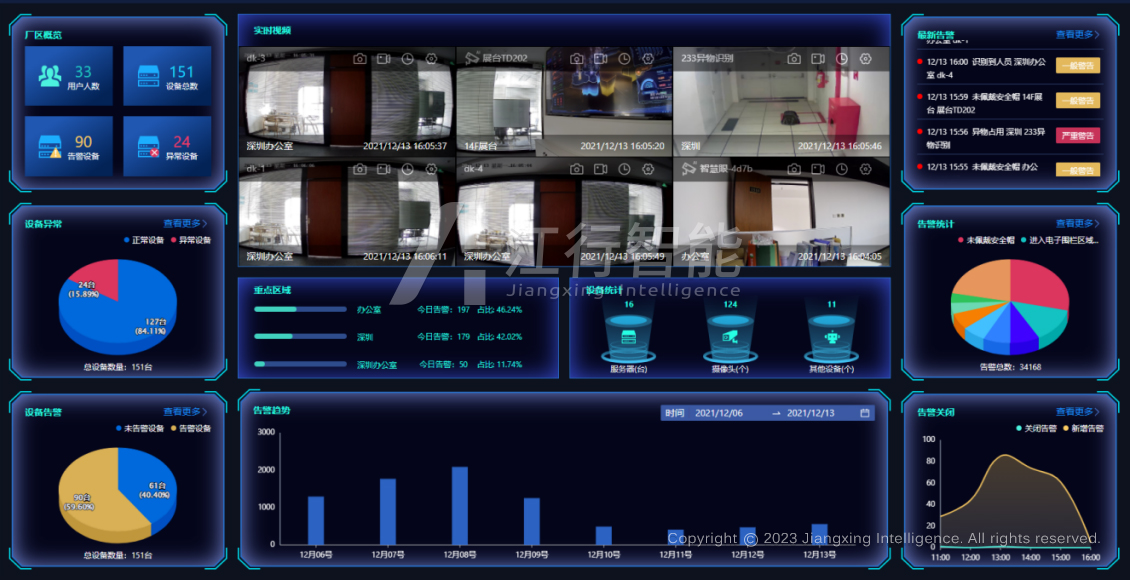Open history clock on dk-4 tile
Image resolution: width=1130 pixels, height=580 pixels.
pos(624,169)
